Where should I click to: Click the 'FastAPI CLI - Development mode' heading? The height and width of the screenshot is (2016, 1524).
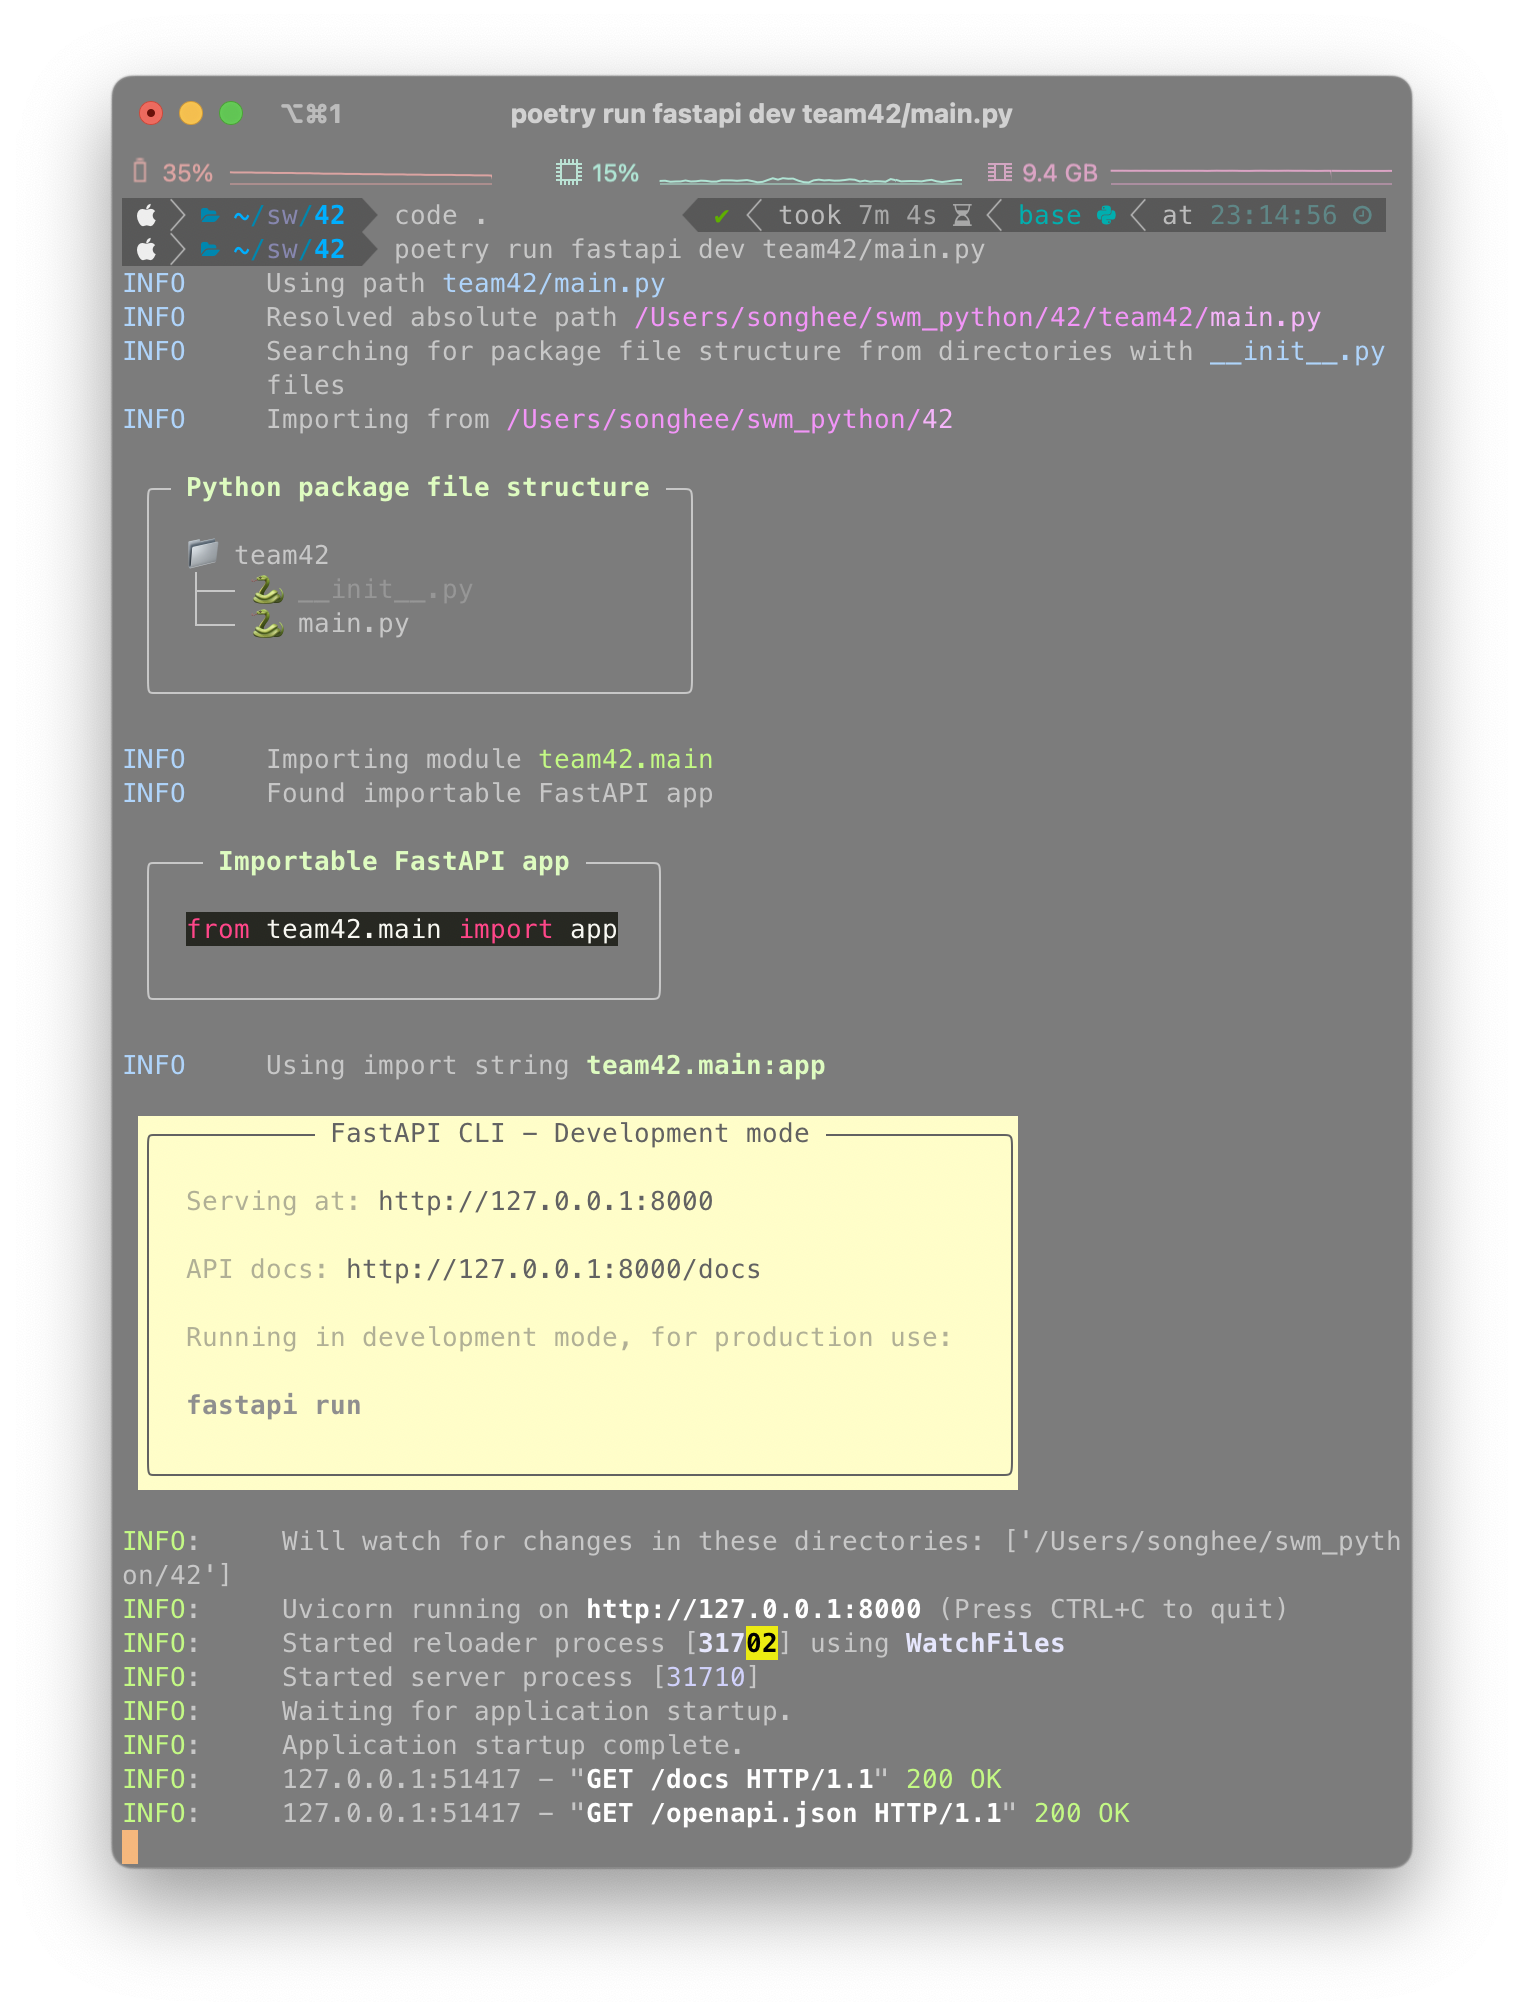pyautogui.click(x=569, y=1133)
